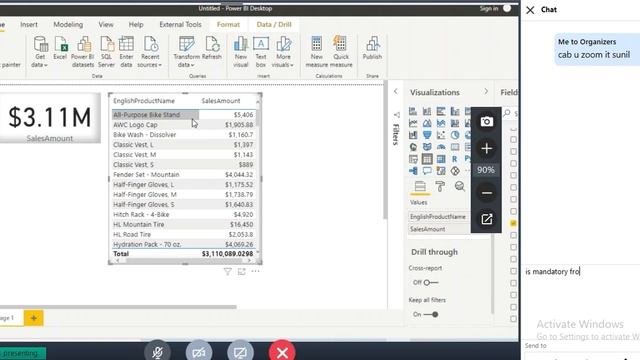Click the Publish icon

click(372, 48)
